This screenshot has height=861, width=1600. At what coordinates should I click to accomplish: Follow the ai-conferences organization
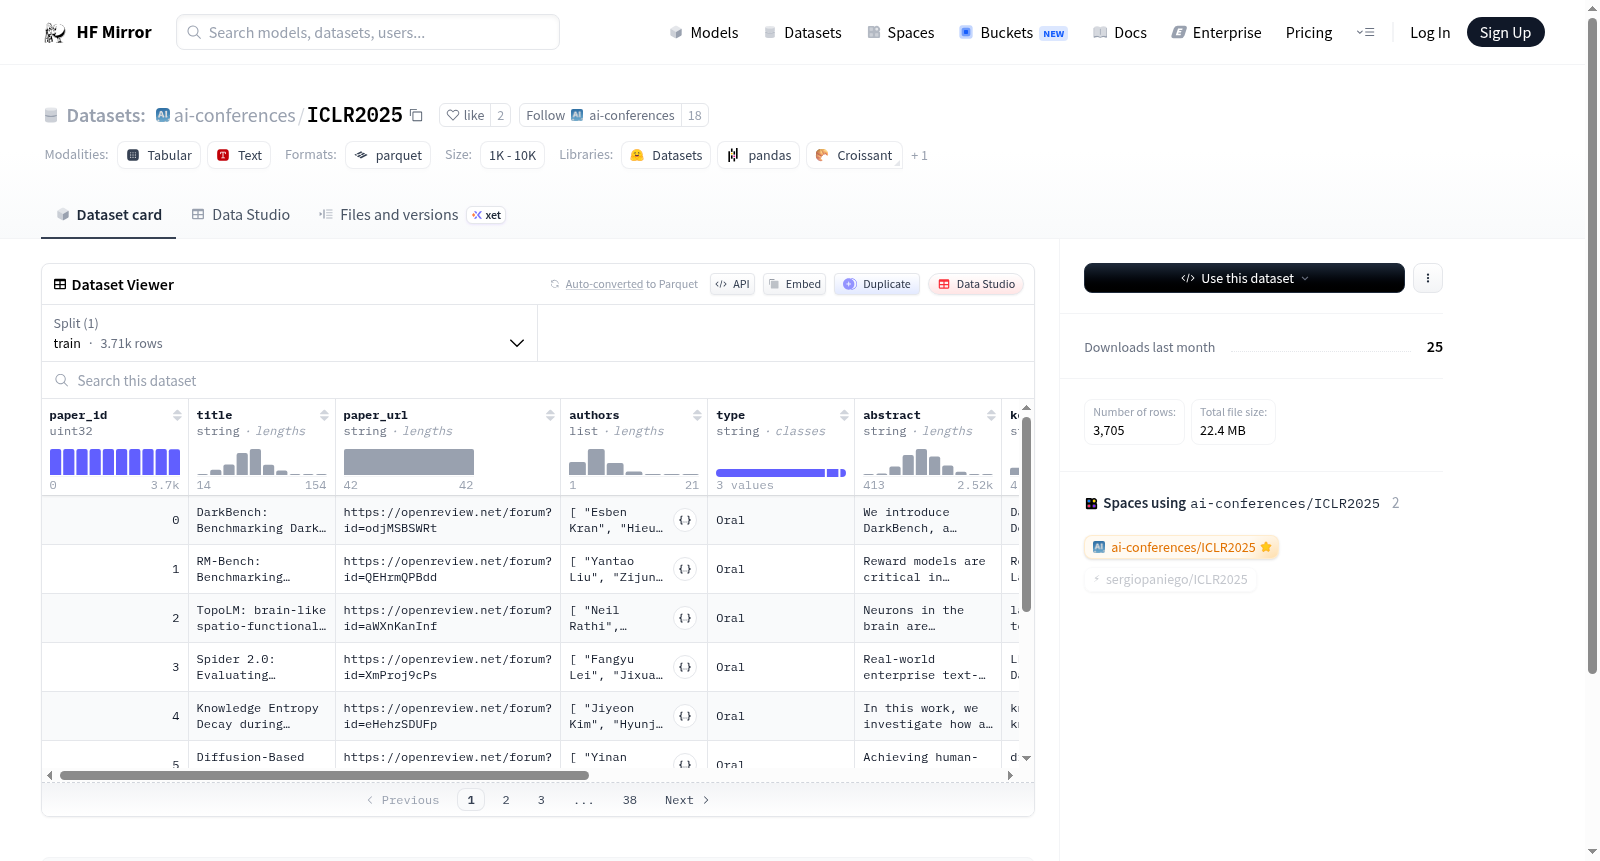[600, 116]
